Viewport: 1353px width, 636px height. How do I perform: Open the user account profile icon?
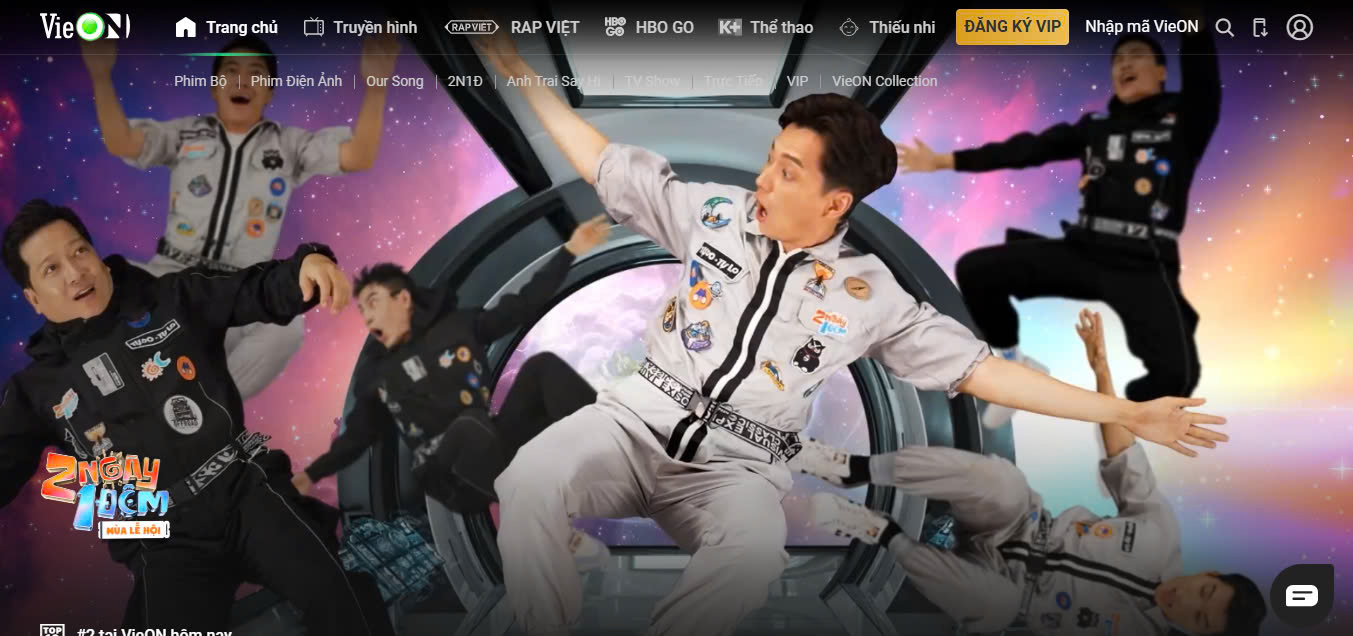pos(1299,27)
